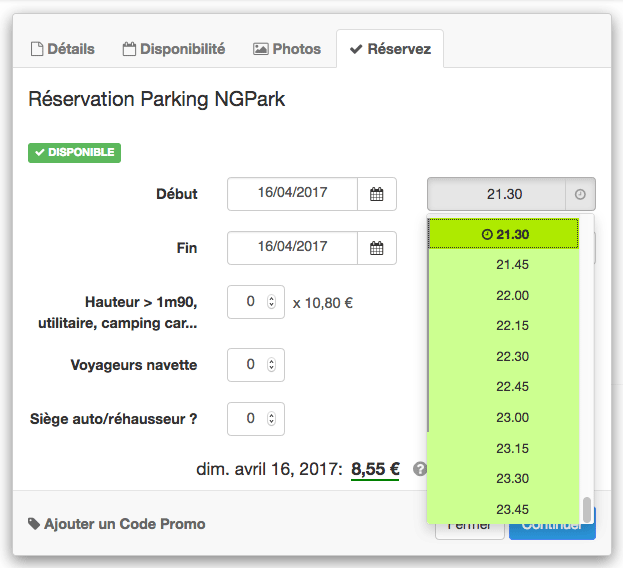Choose 21.45 from the time list
The width and height of the screenshot is (623, 568).
(x=503, y=265)
